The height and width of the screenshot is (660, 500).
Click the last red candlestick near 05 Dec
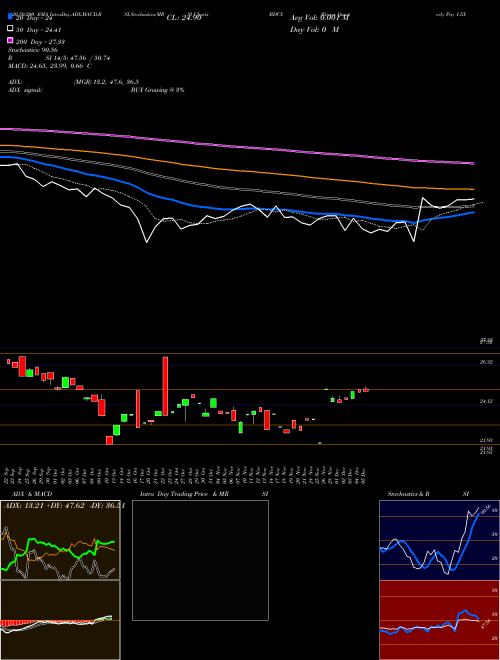[x=366, y=390]
